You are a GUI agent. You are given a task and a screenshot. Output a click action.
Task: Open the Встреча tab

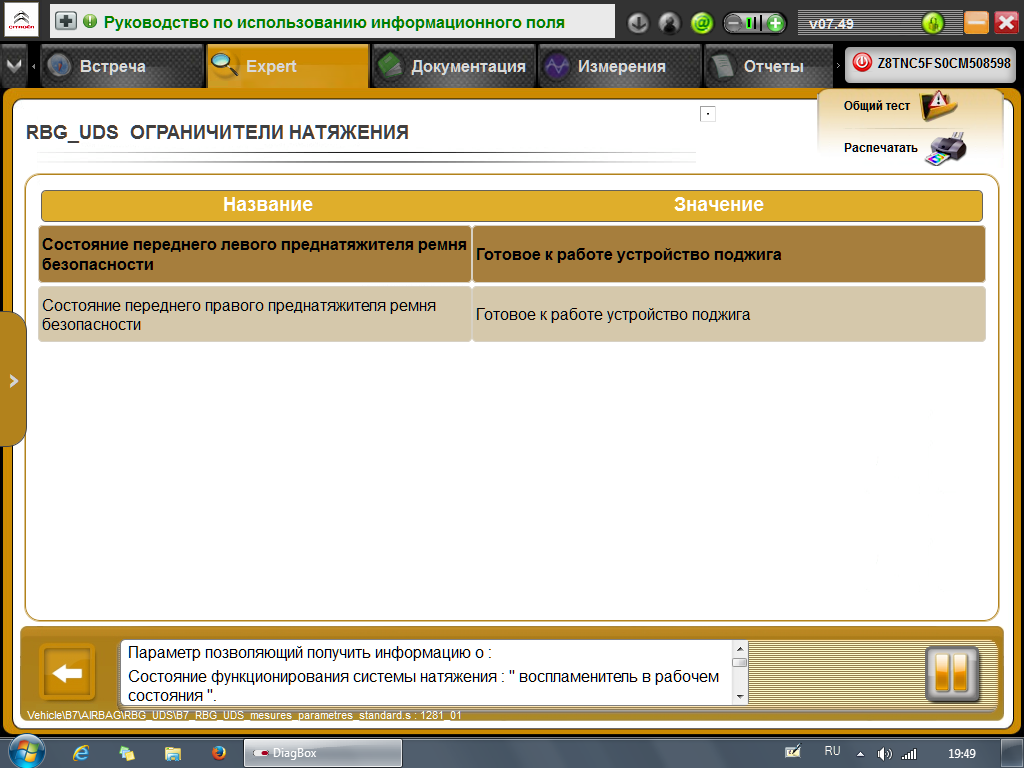(x=122, y=66)
